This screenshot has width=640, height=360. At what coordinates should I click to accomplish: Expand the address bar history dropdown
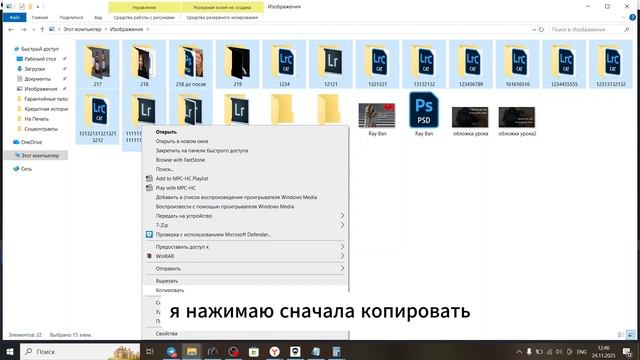click(x=534, y=29)
